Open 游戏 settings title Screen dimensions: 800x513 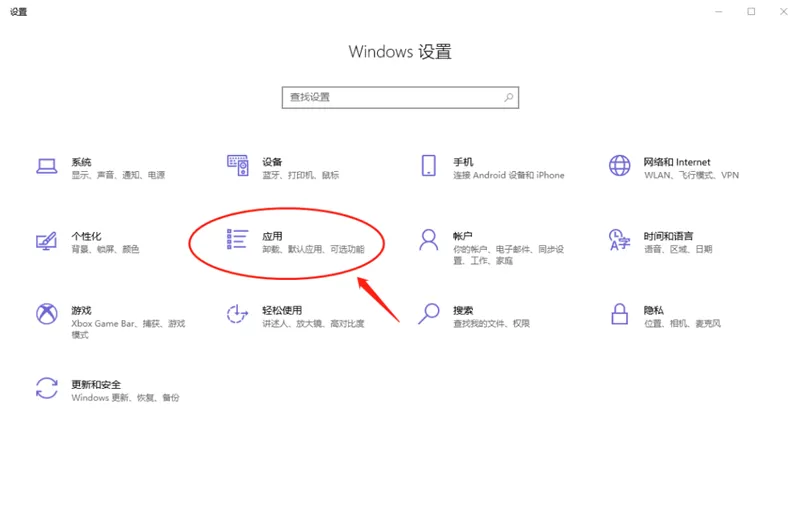pos(81,310)
